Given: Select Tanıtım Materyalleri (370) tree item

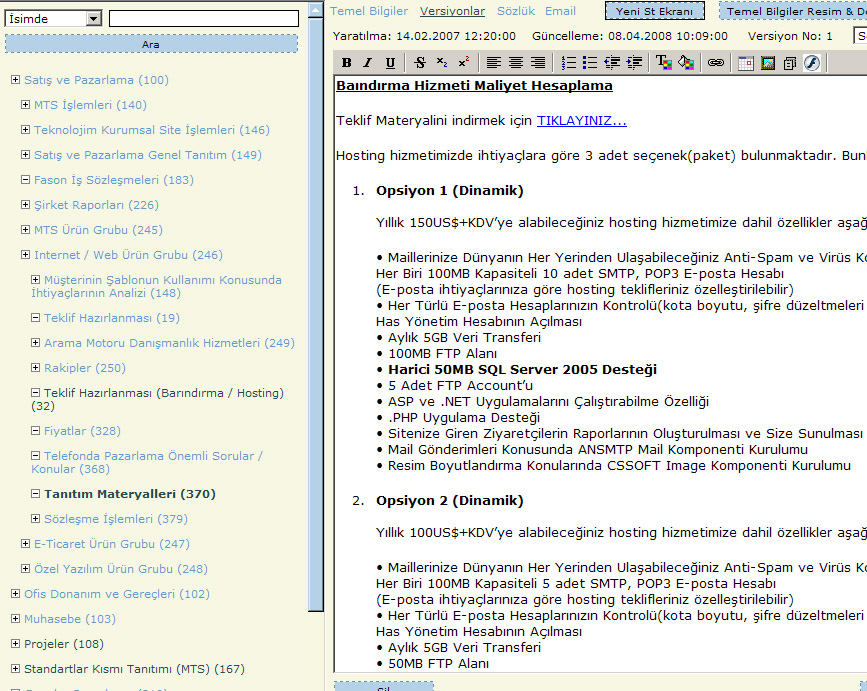Looking at the screenshot, I should click(x=130, y=494).
